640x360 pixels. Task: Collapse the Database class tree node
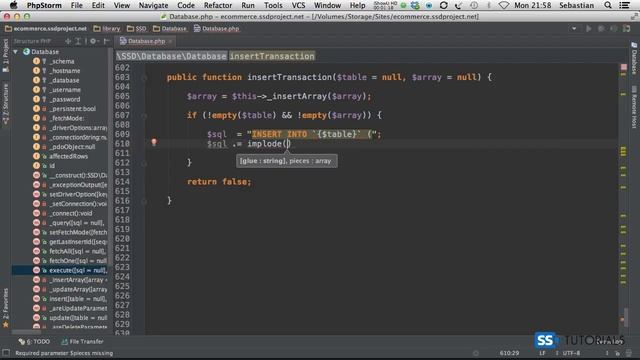pos(16,52)
